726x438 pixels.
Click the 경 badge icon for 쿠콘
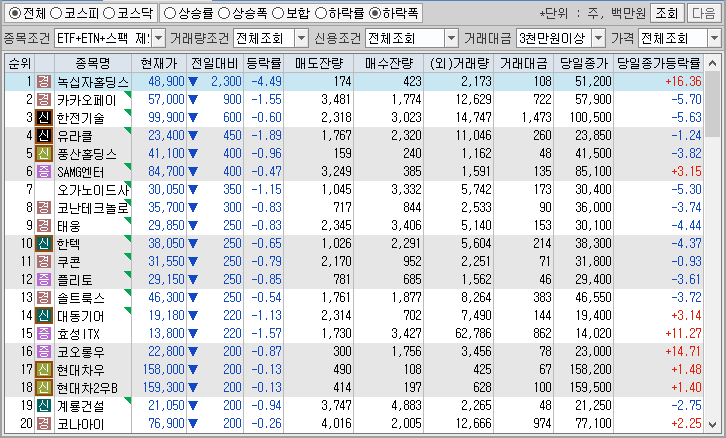click(44, 262)
